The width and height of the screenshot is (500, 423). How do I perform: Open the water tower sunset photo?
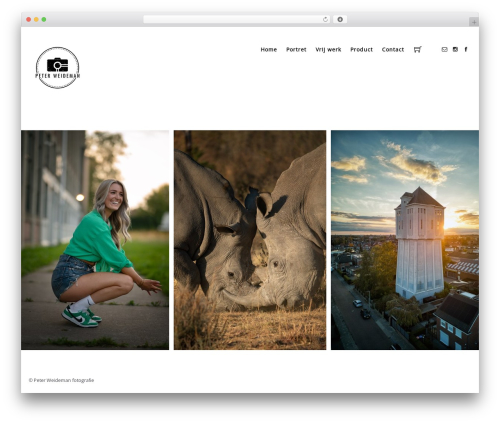pos(405,240)
